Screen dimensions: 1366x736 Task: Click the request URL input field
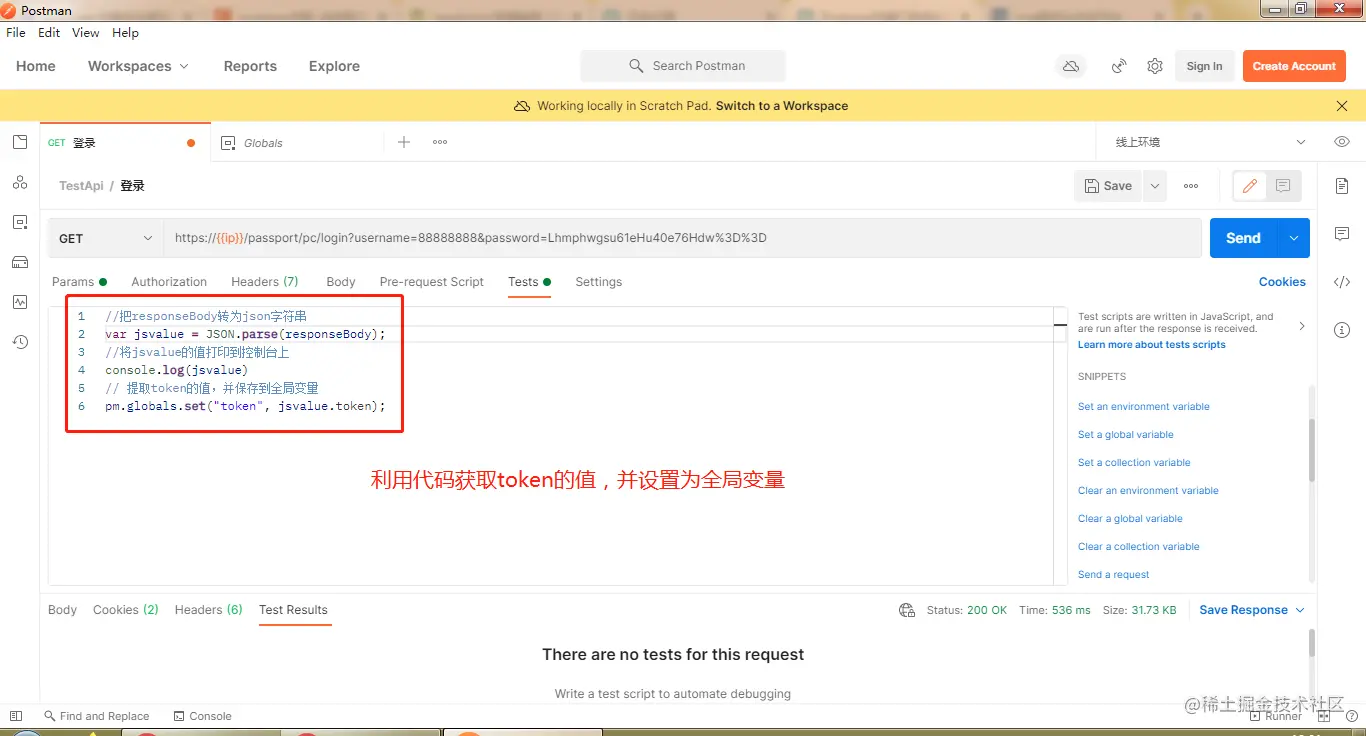(683, 238)
